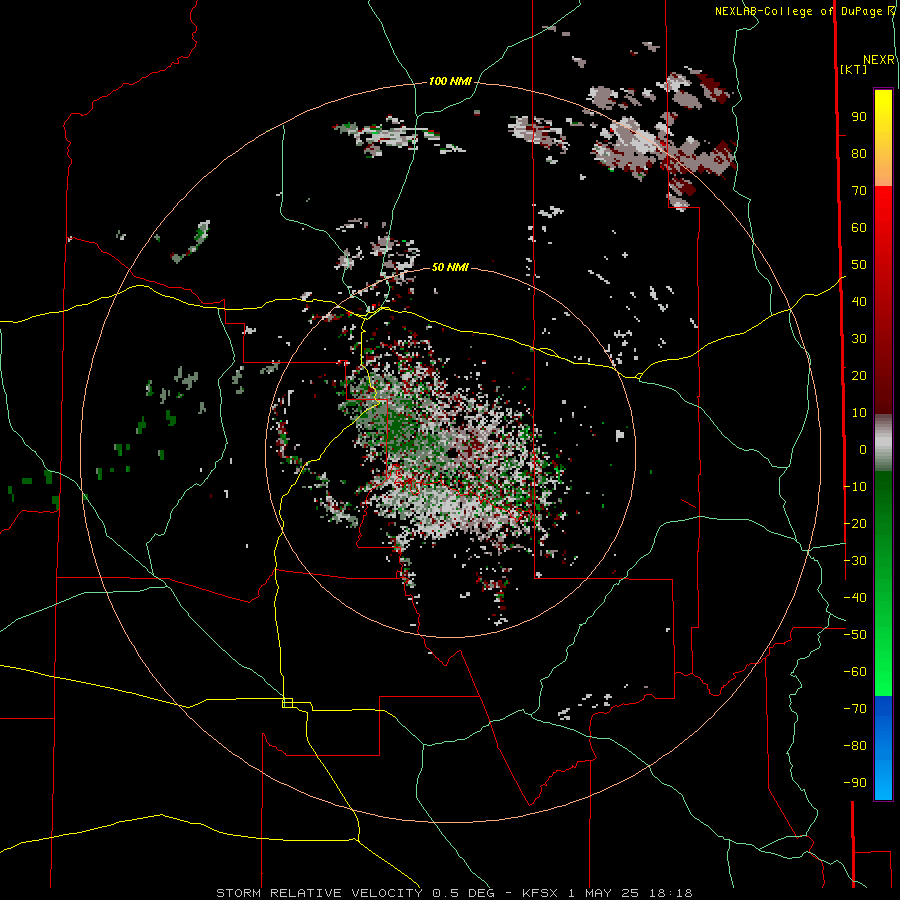900x900 pixels.
Task: Click the "50 NMI" range ring label
Action: click(x=450, y=267)
